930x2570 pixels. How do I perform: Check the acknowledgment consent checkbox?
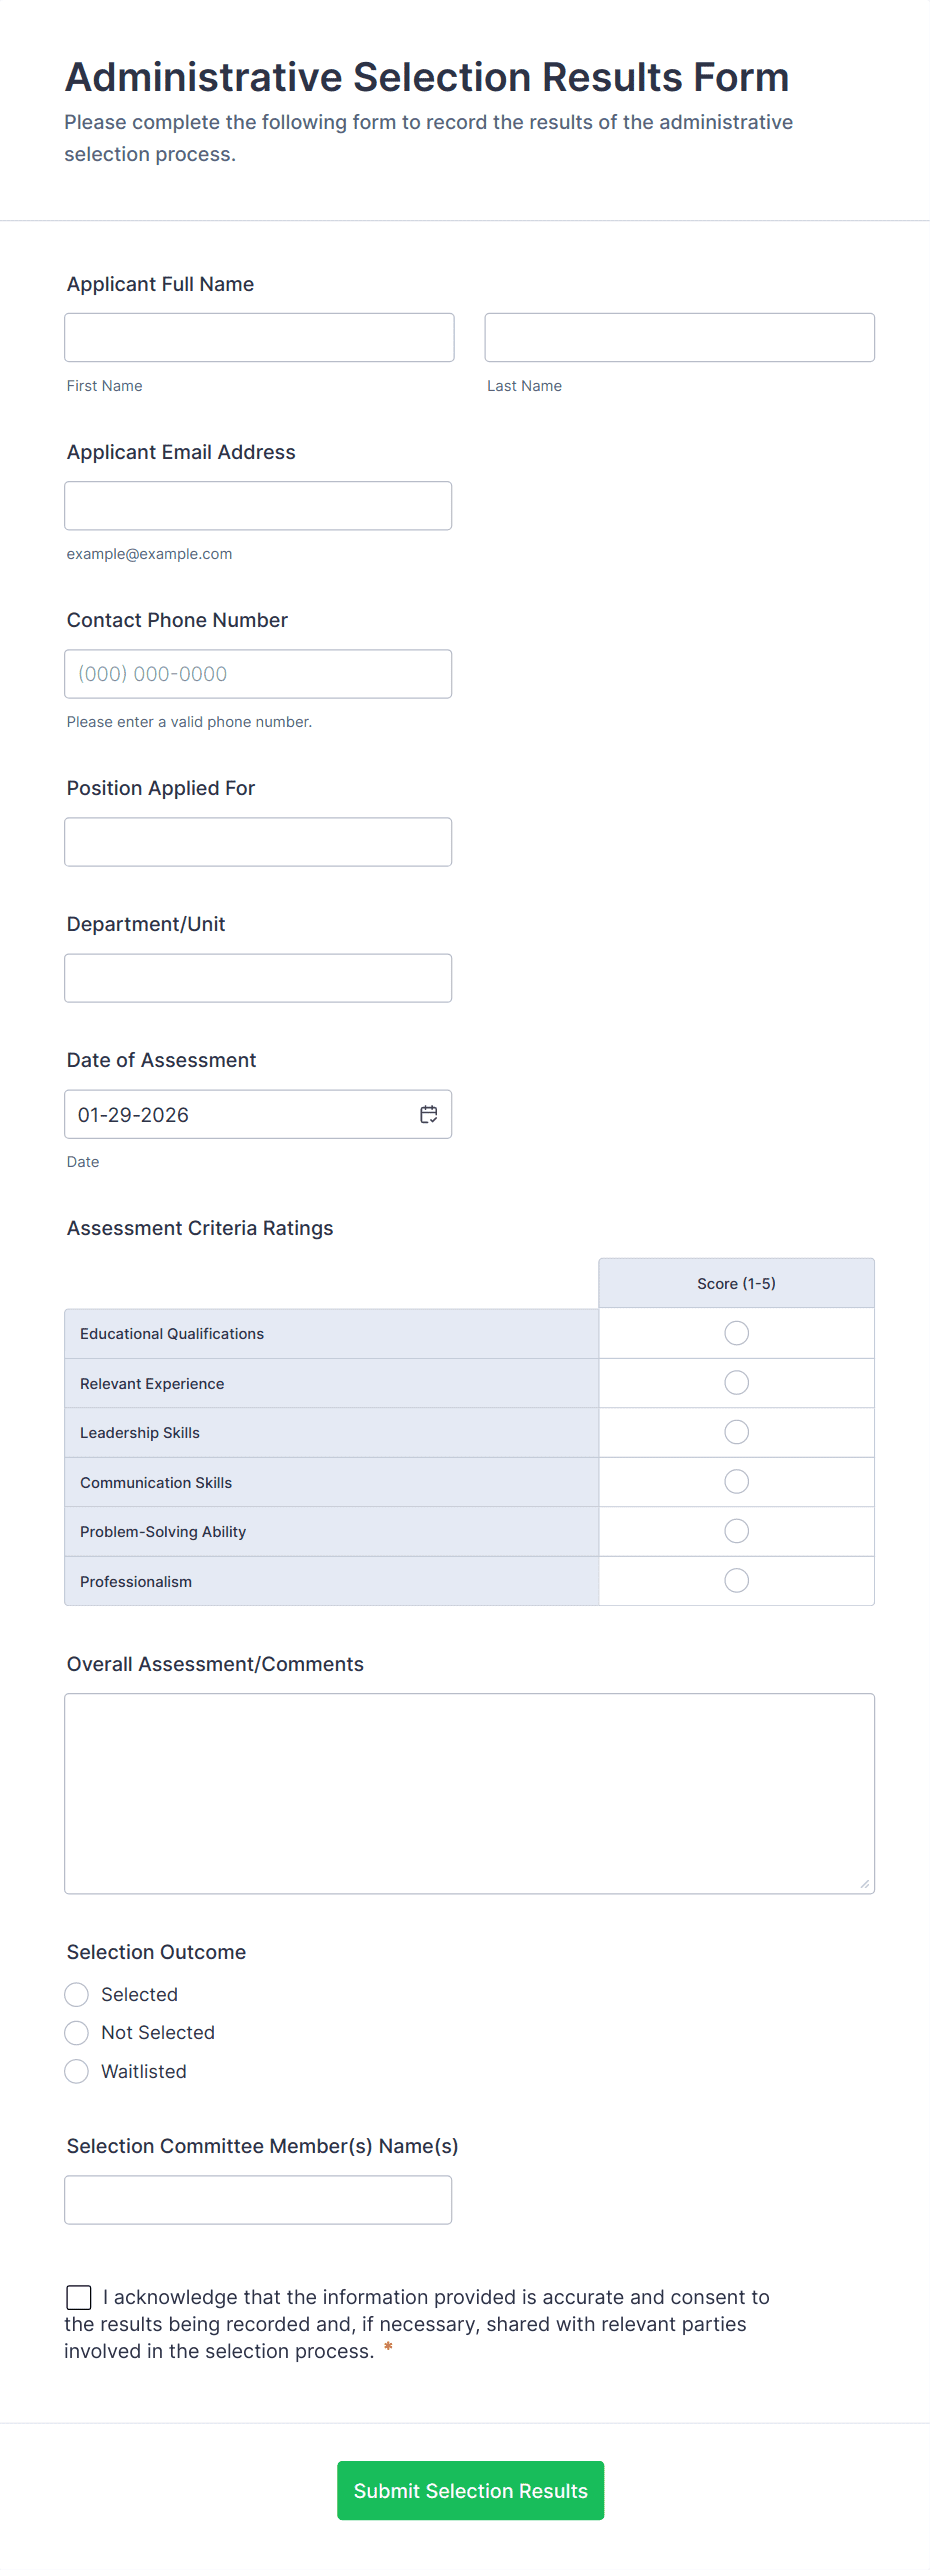click(x=79, y=2297)
